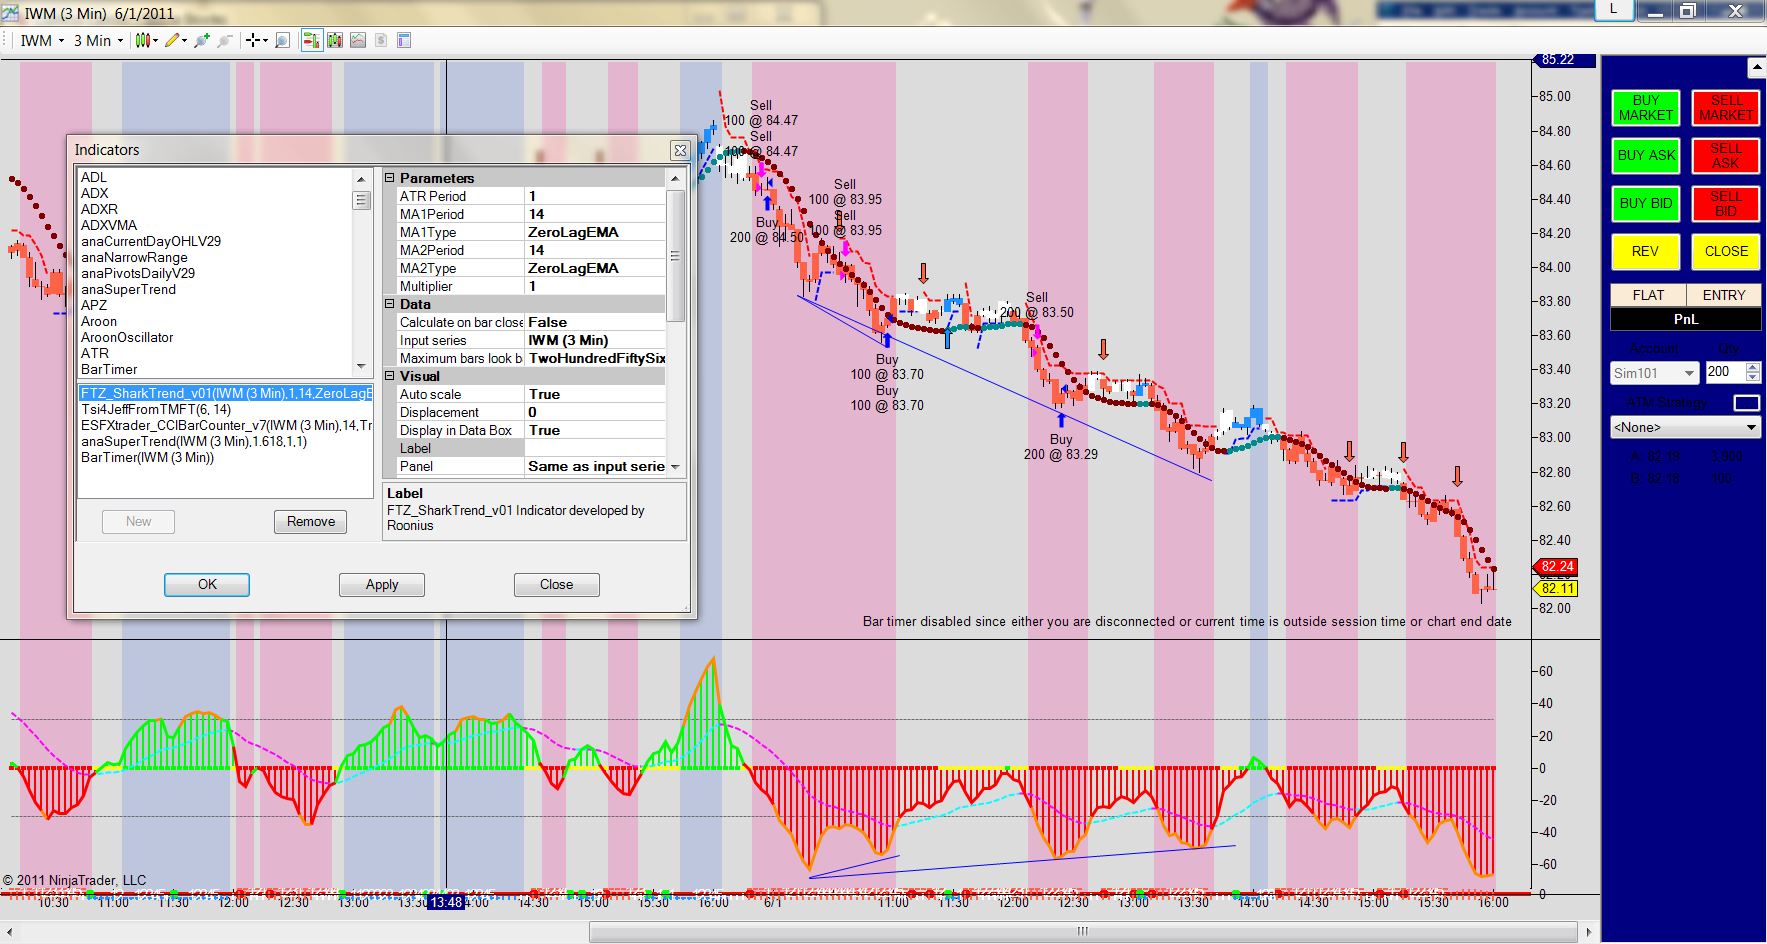Expand the crosshair cursor type arrow

coord(266,40)
